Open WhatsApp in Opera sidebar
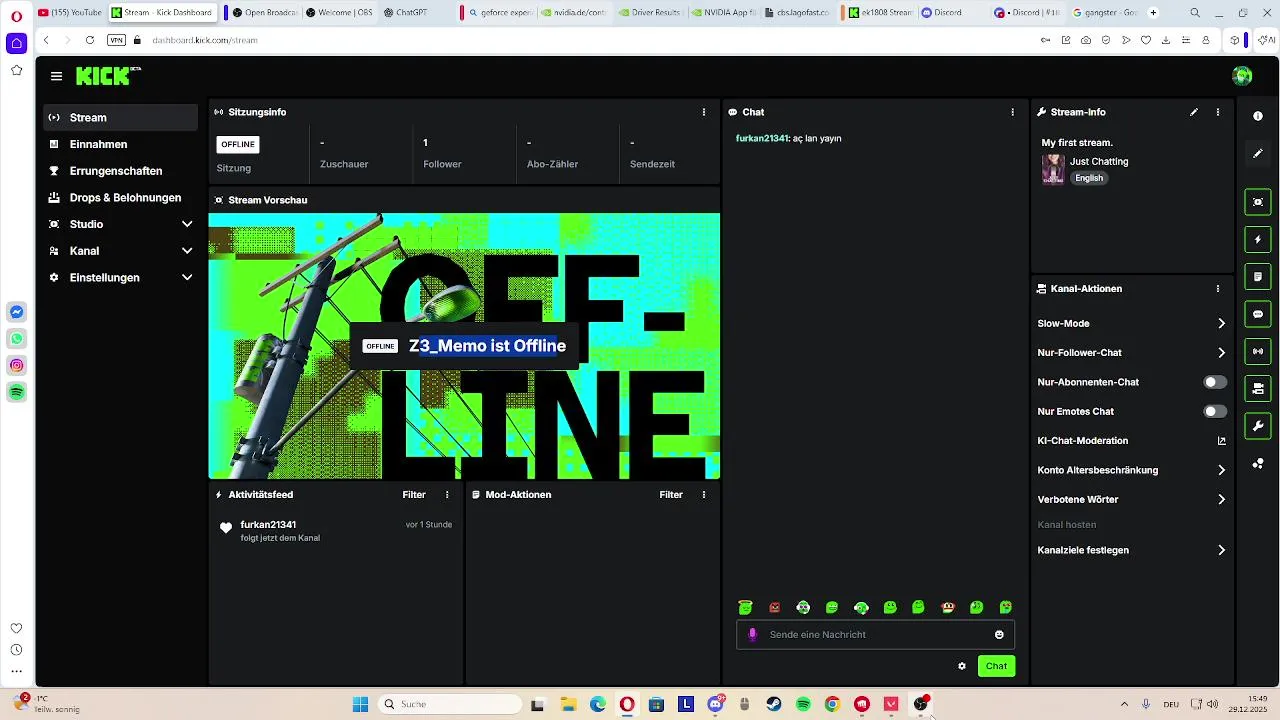1280x720 pixels. [17, 339]
